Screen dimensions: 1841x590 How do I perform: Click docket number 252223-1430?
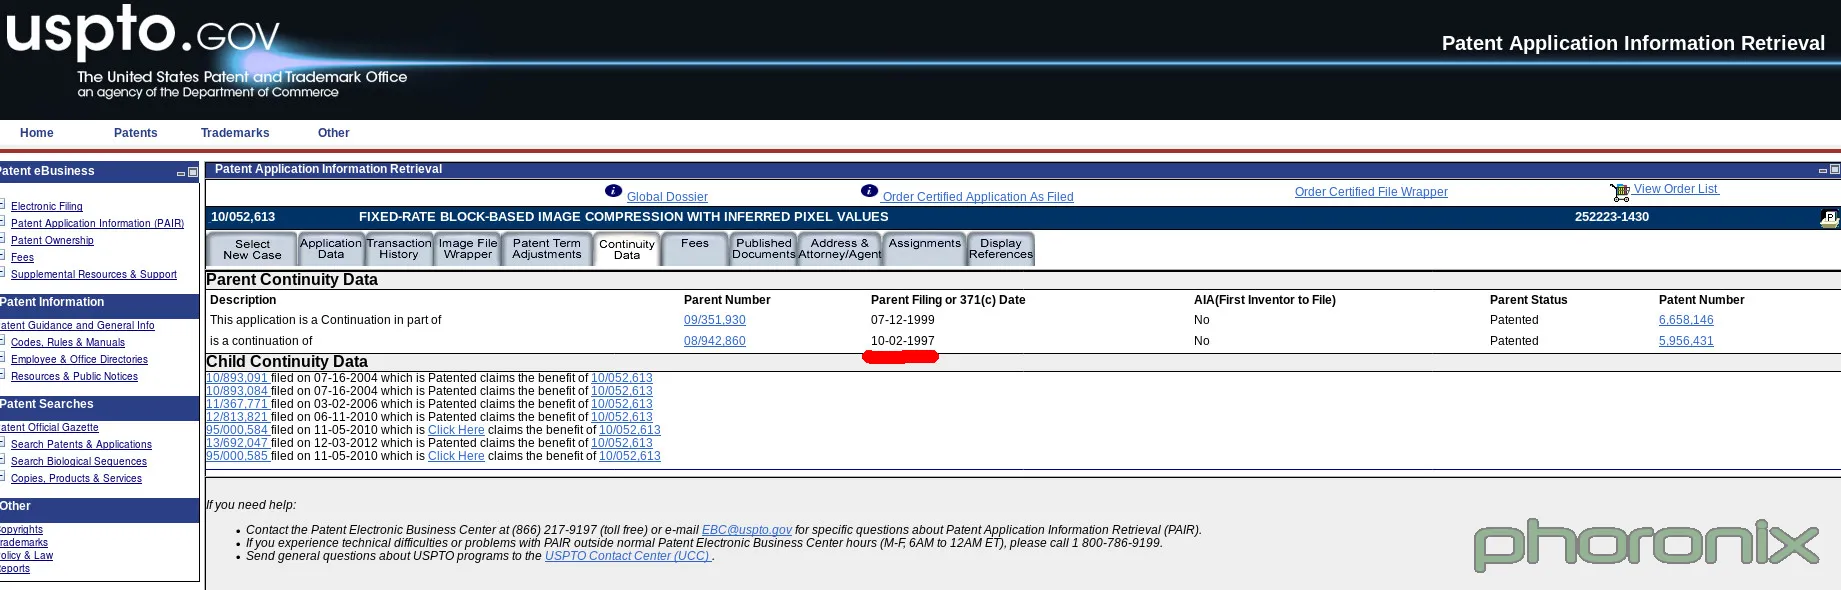(1612, 217)
